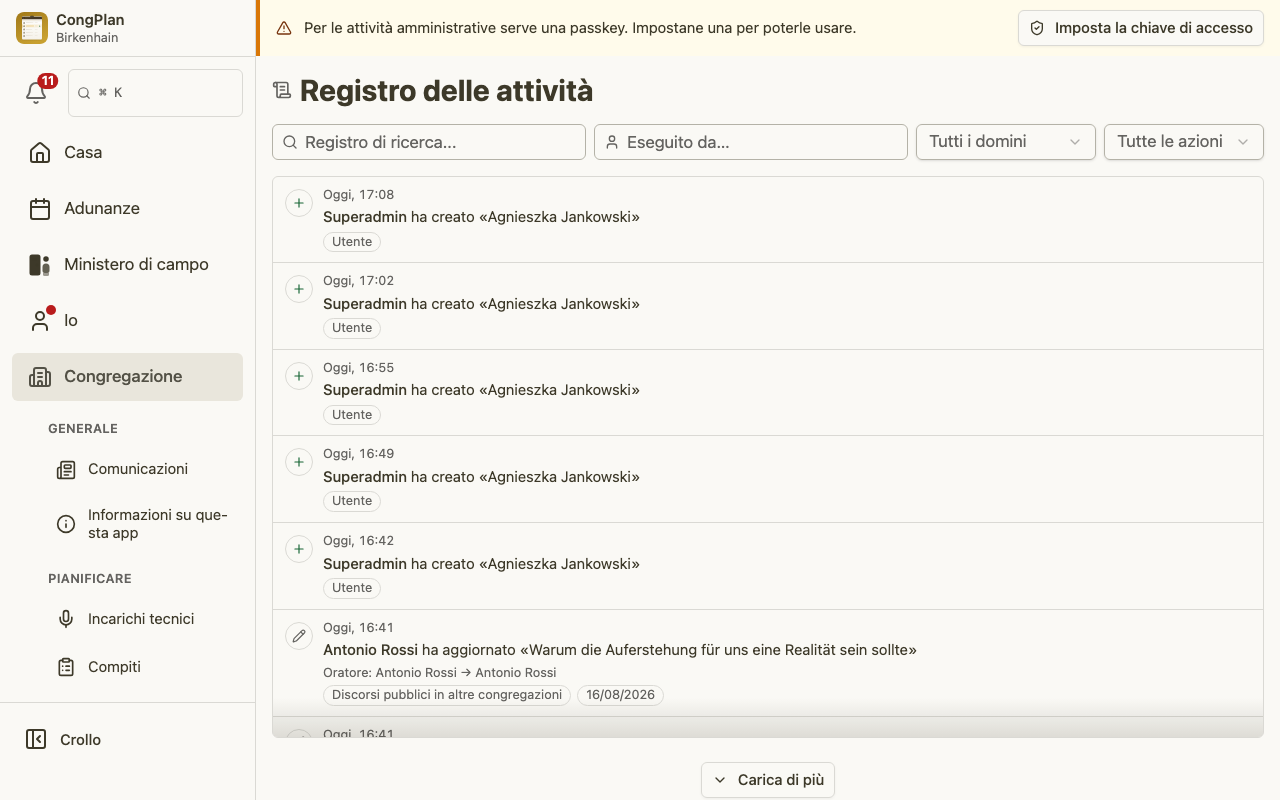Go to the Adunanze section

pos(127,208)
